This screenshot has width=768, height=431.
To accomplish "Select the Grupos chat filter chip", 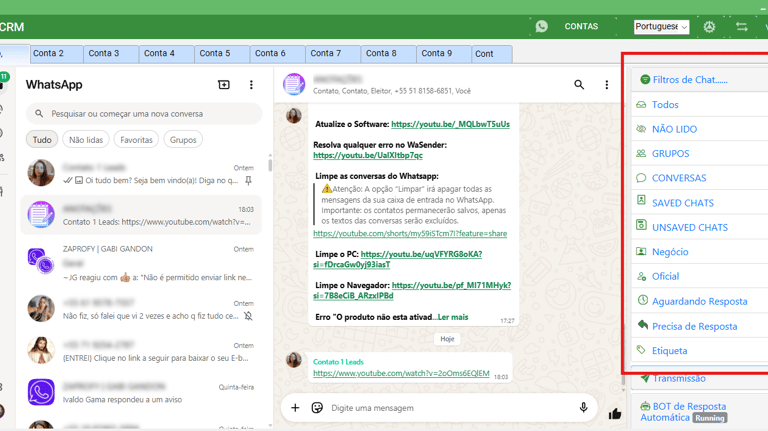I will [183, 140].
